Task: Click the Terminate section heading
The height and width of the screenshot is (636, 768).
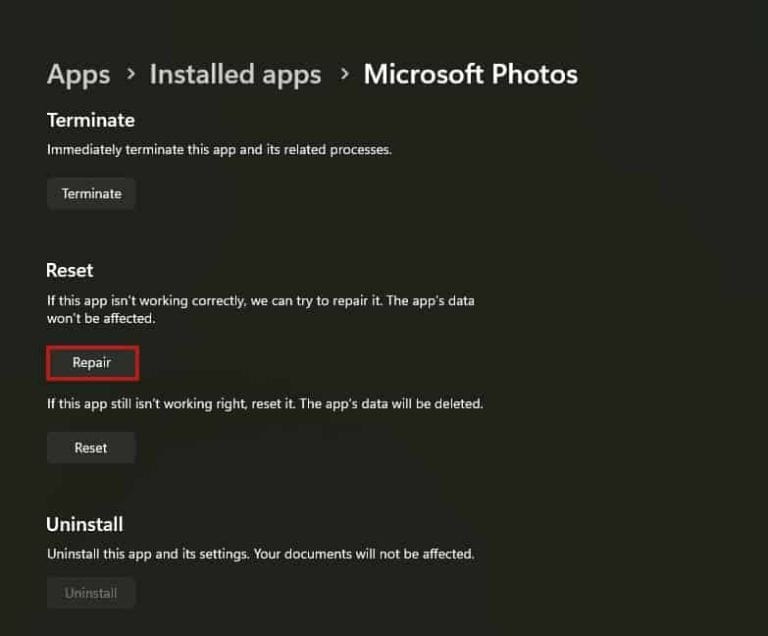Action: (91, 120)
